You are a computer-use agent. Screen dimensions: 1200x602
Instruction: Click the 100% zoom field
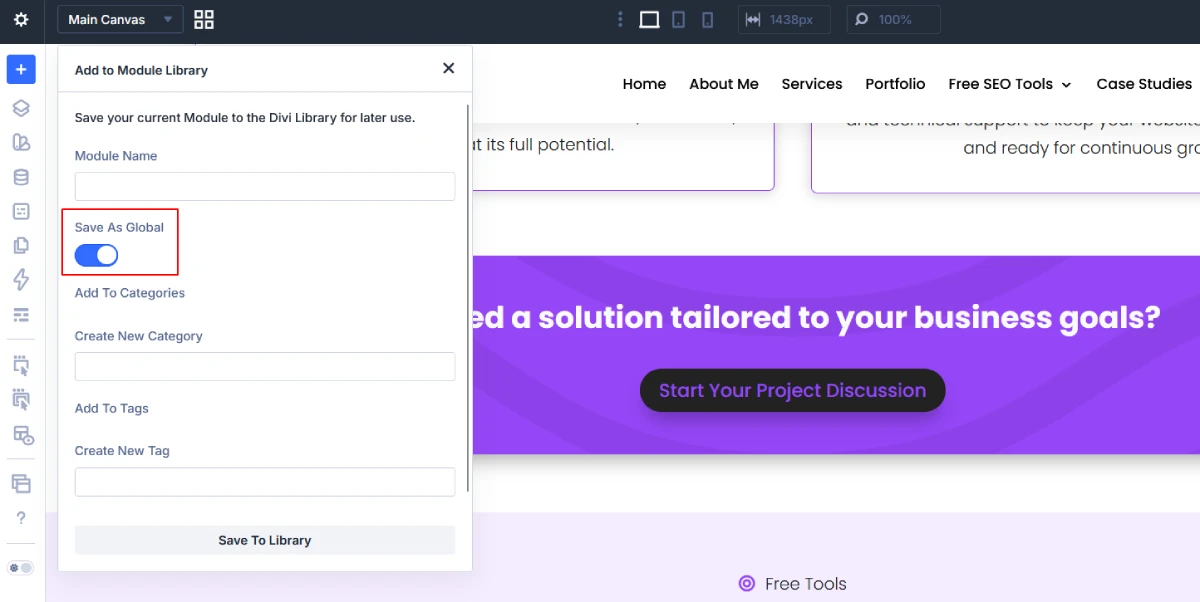coord(894,20)
